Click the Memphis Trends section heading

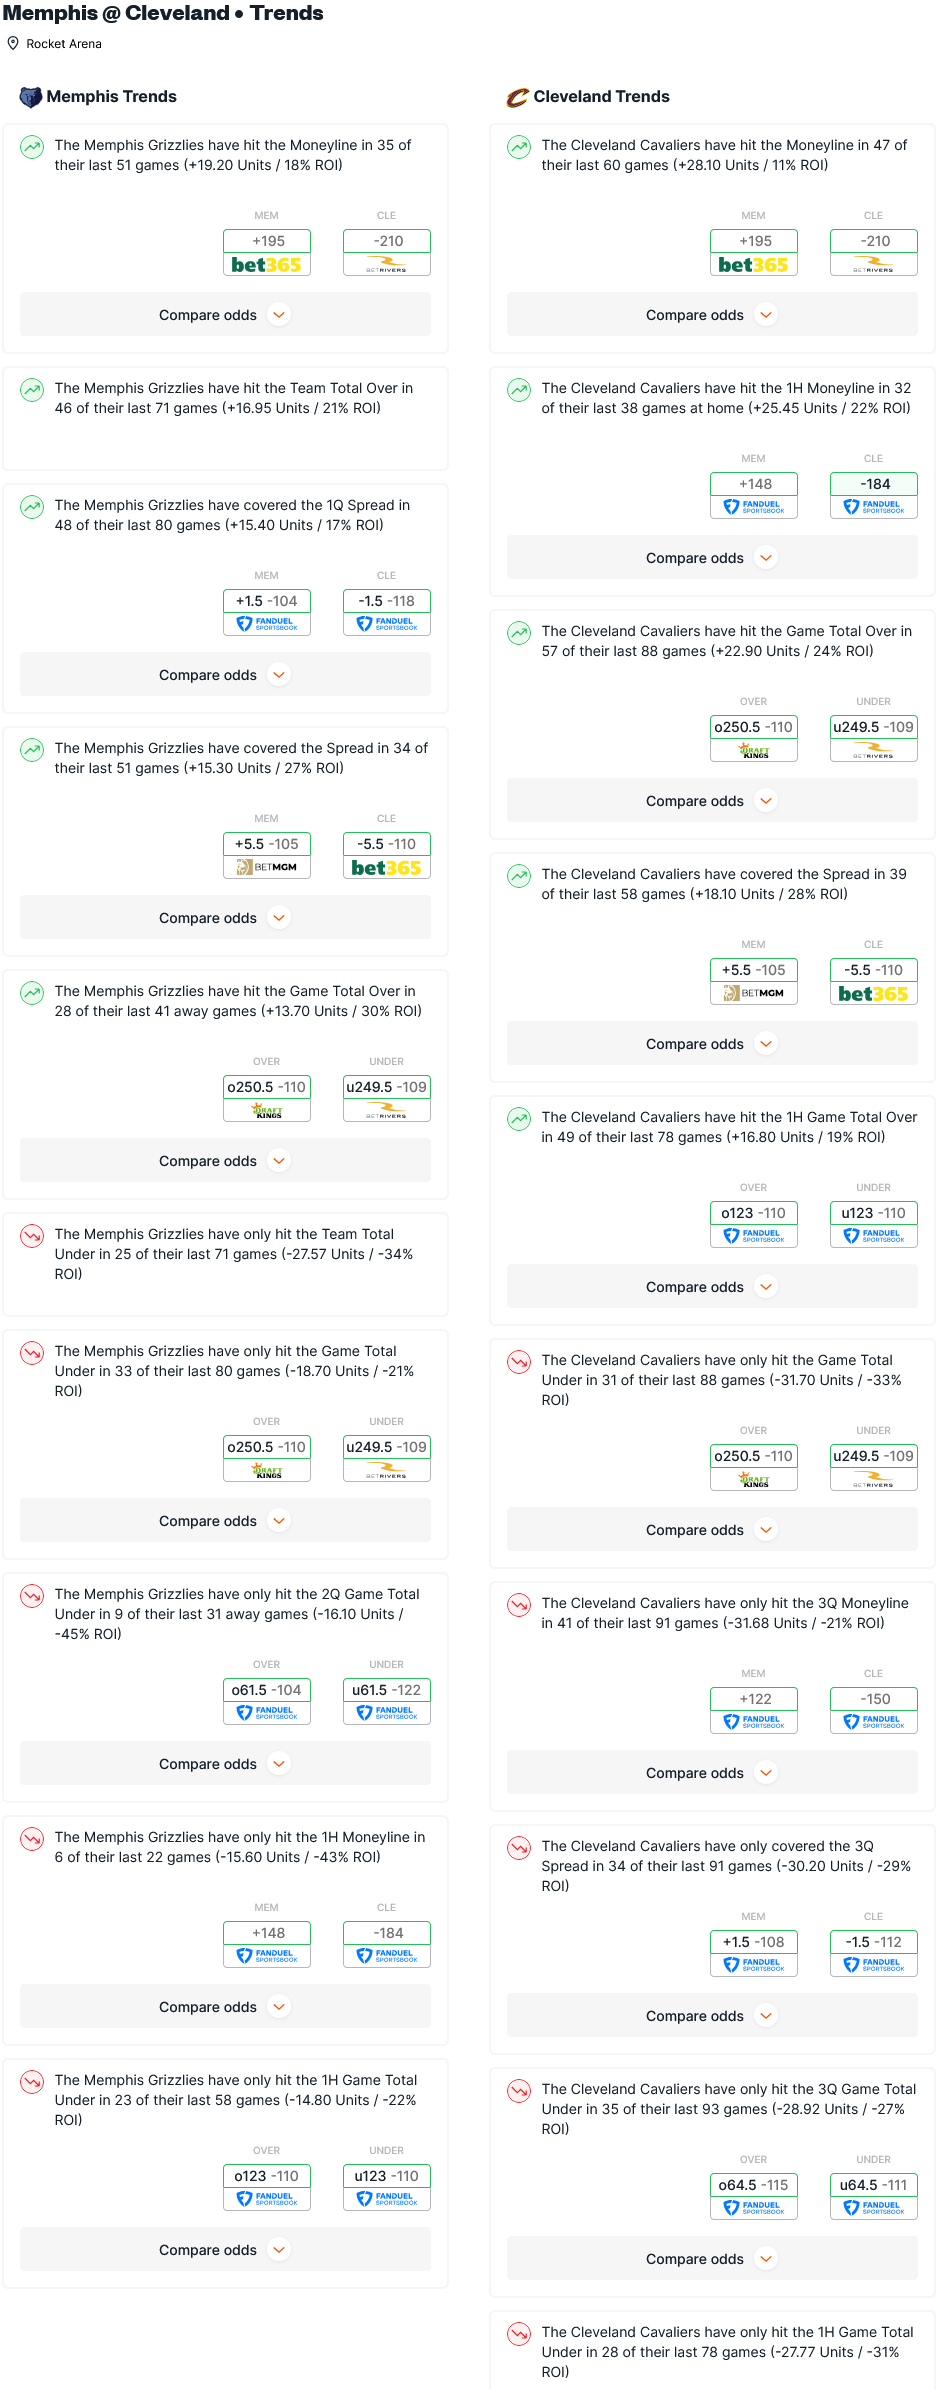coord(111,97)
